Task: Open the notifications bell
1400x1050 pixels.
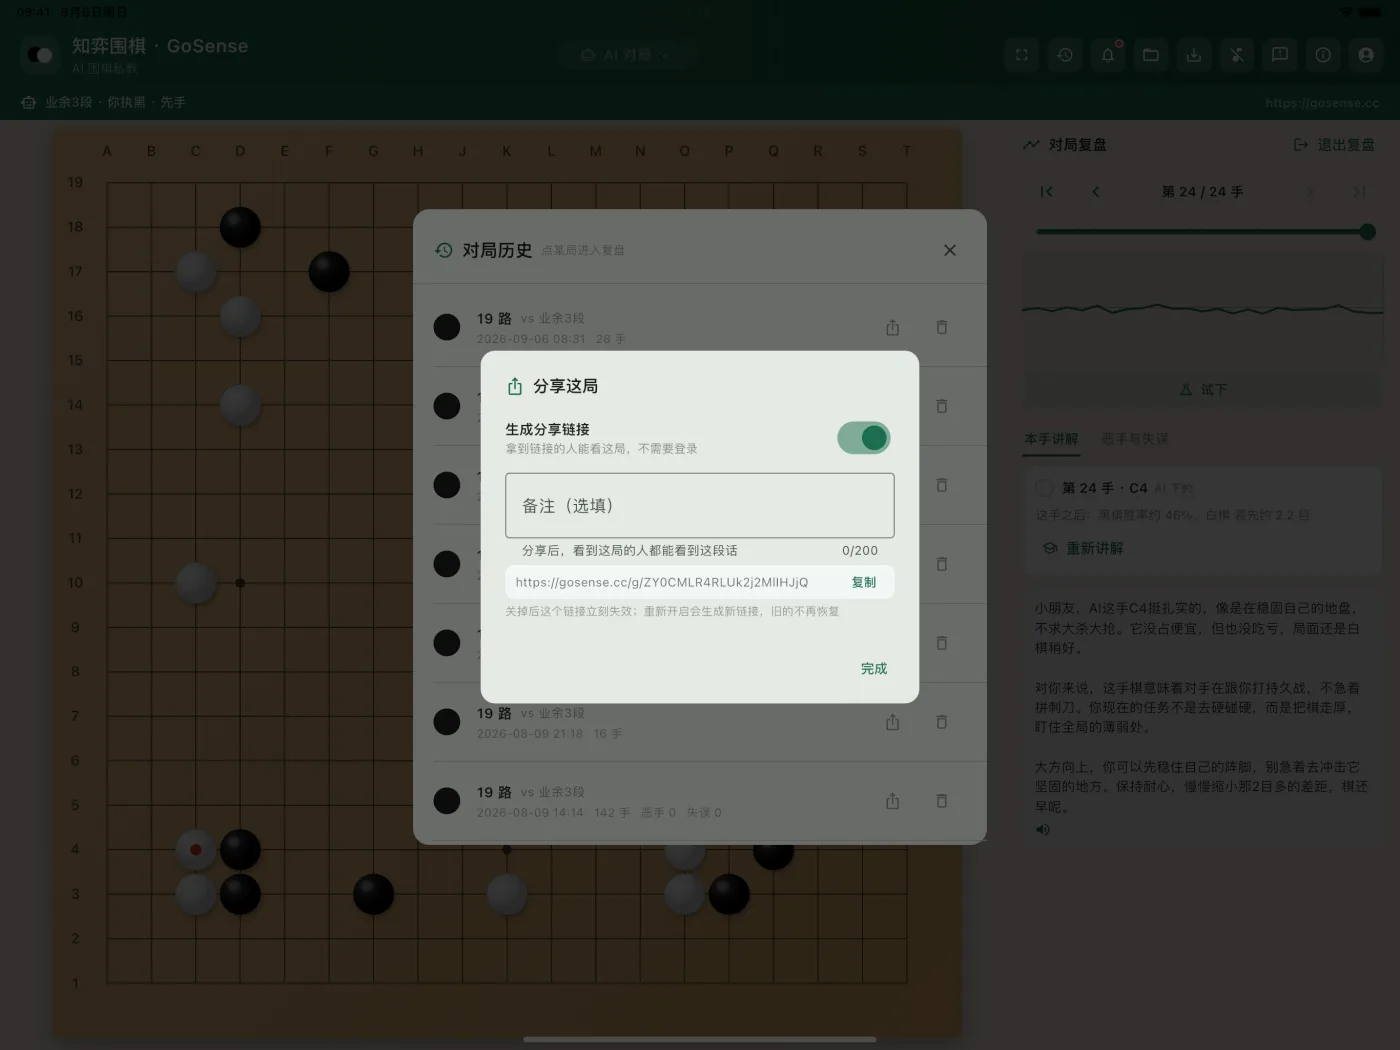Action: 1108,55
